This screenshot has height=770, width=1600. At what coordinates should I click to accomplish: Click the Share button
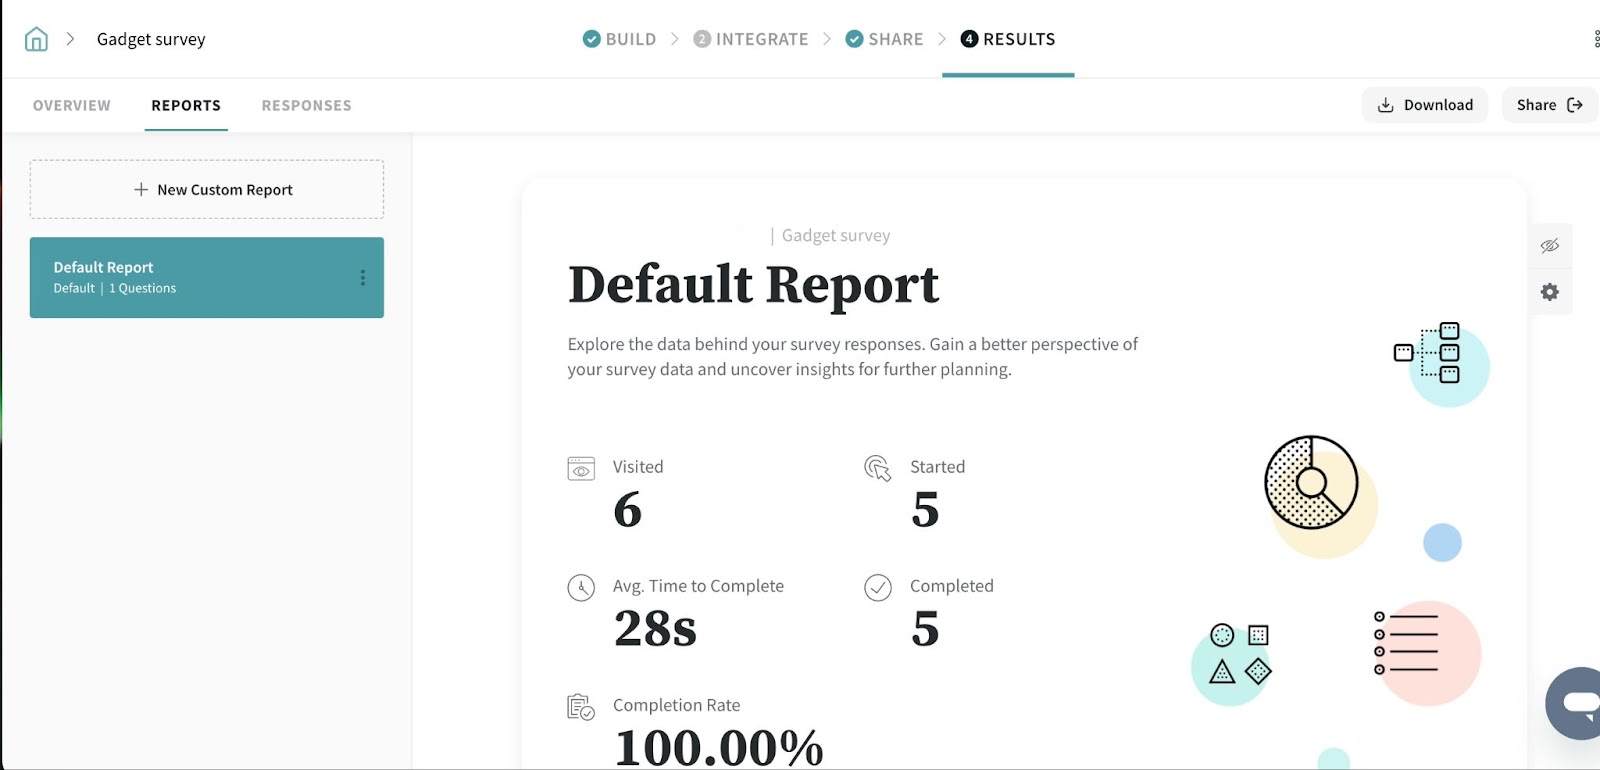coord(1548,105)
